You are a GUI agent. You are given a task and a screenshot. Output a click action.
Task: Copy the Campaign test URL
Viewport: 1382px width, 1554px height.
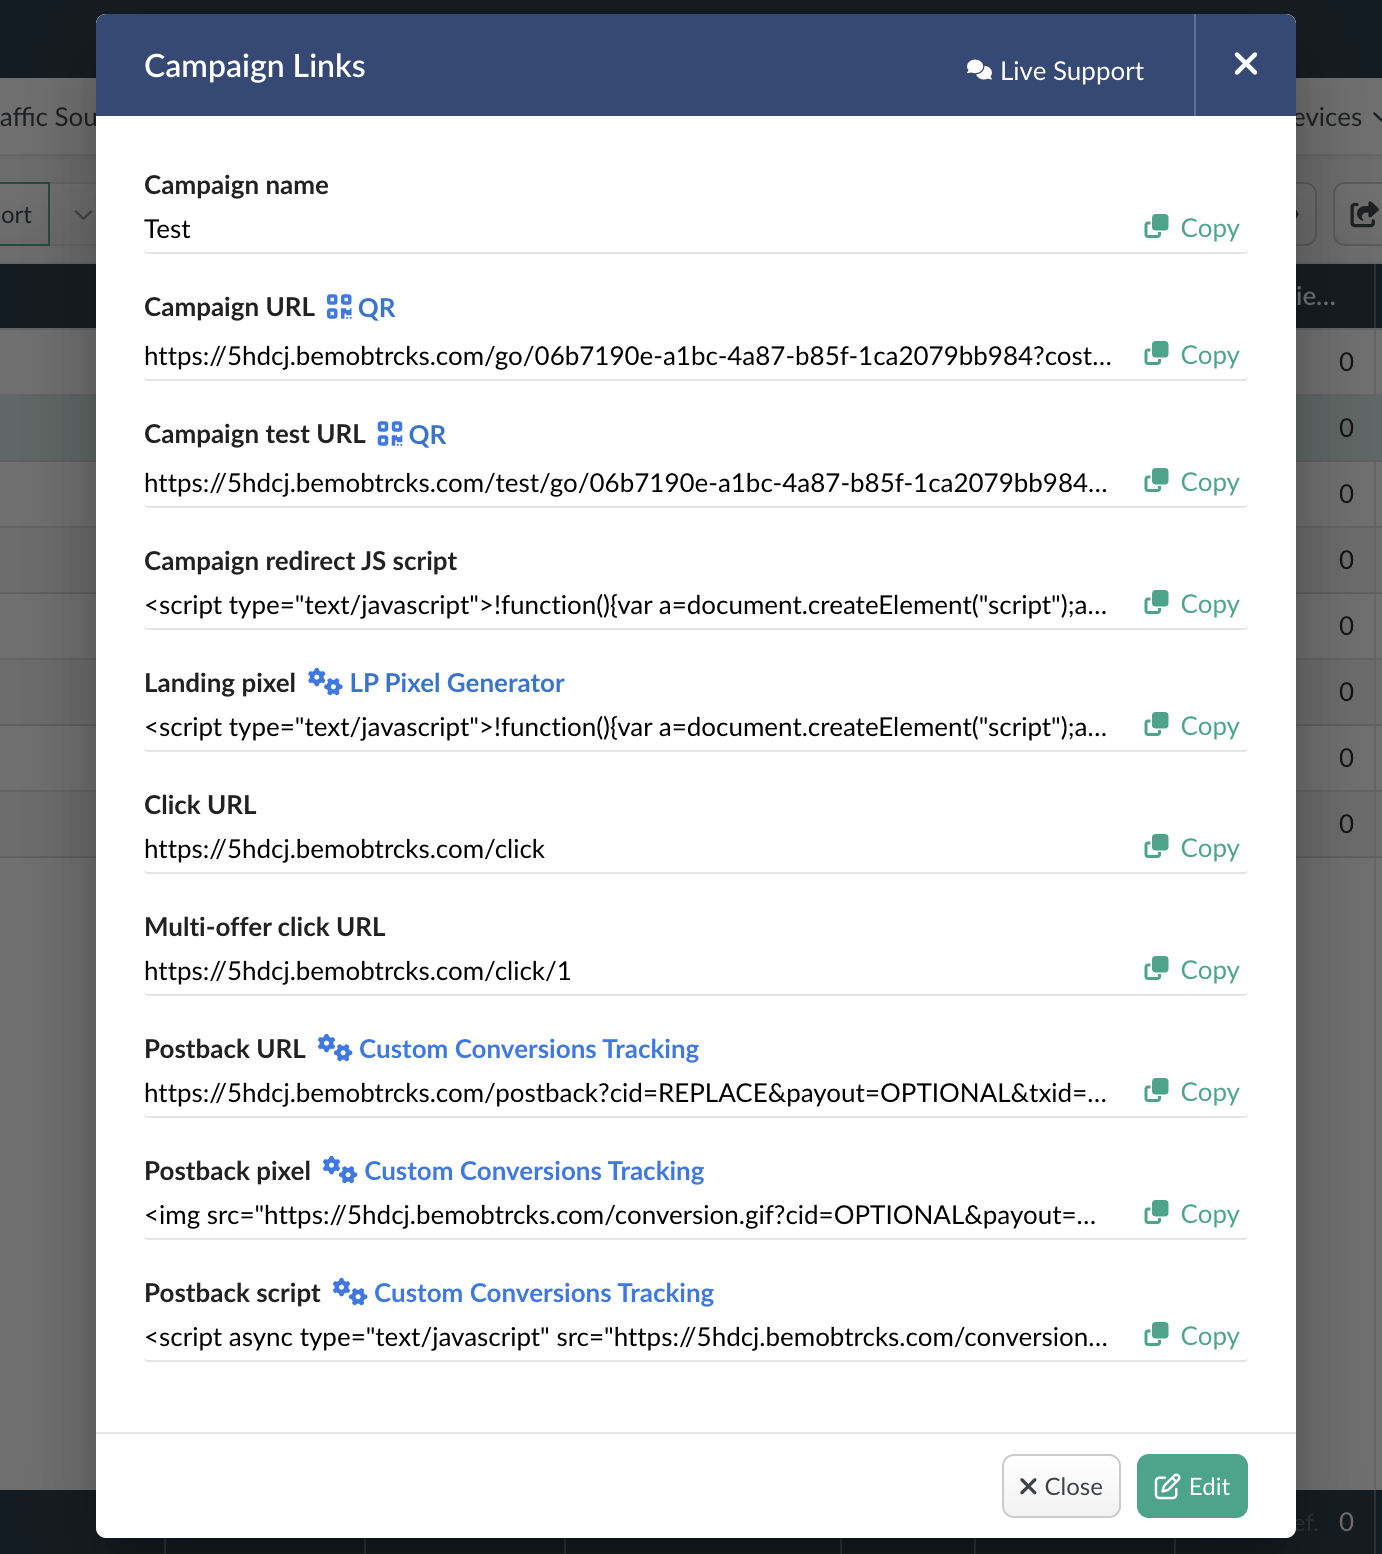[1192, 482]
